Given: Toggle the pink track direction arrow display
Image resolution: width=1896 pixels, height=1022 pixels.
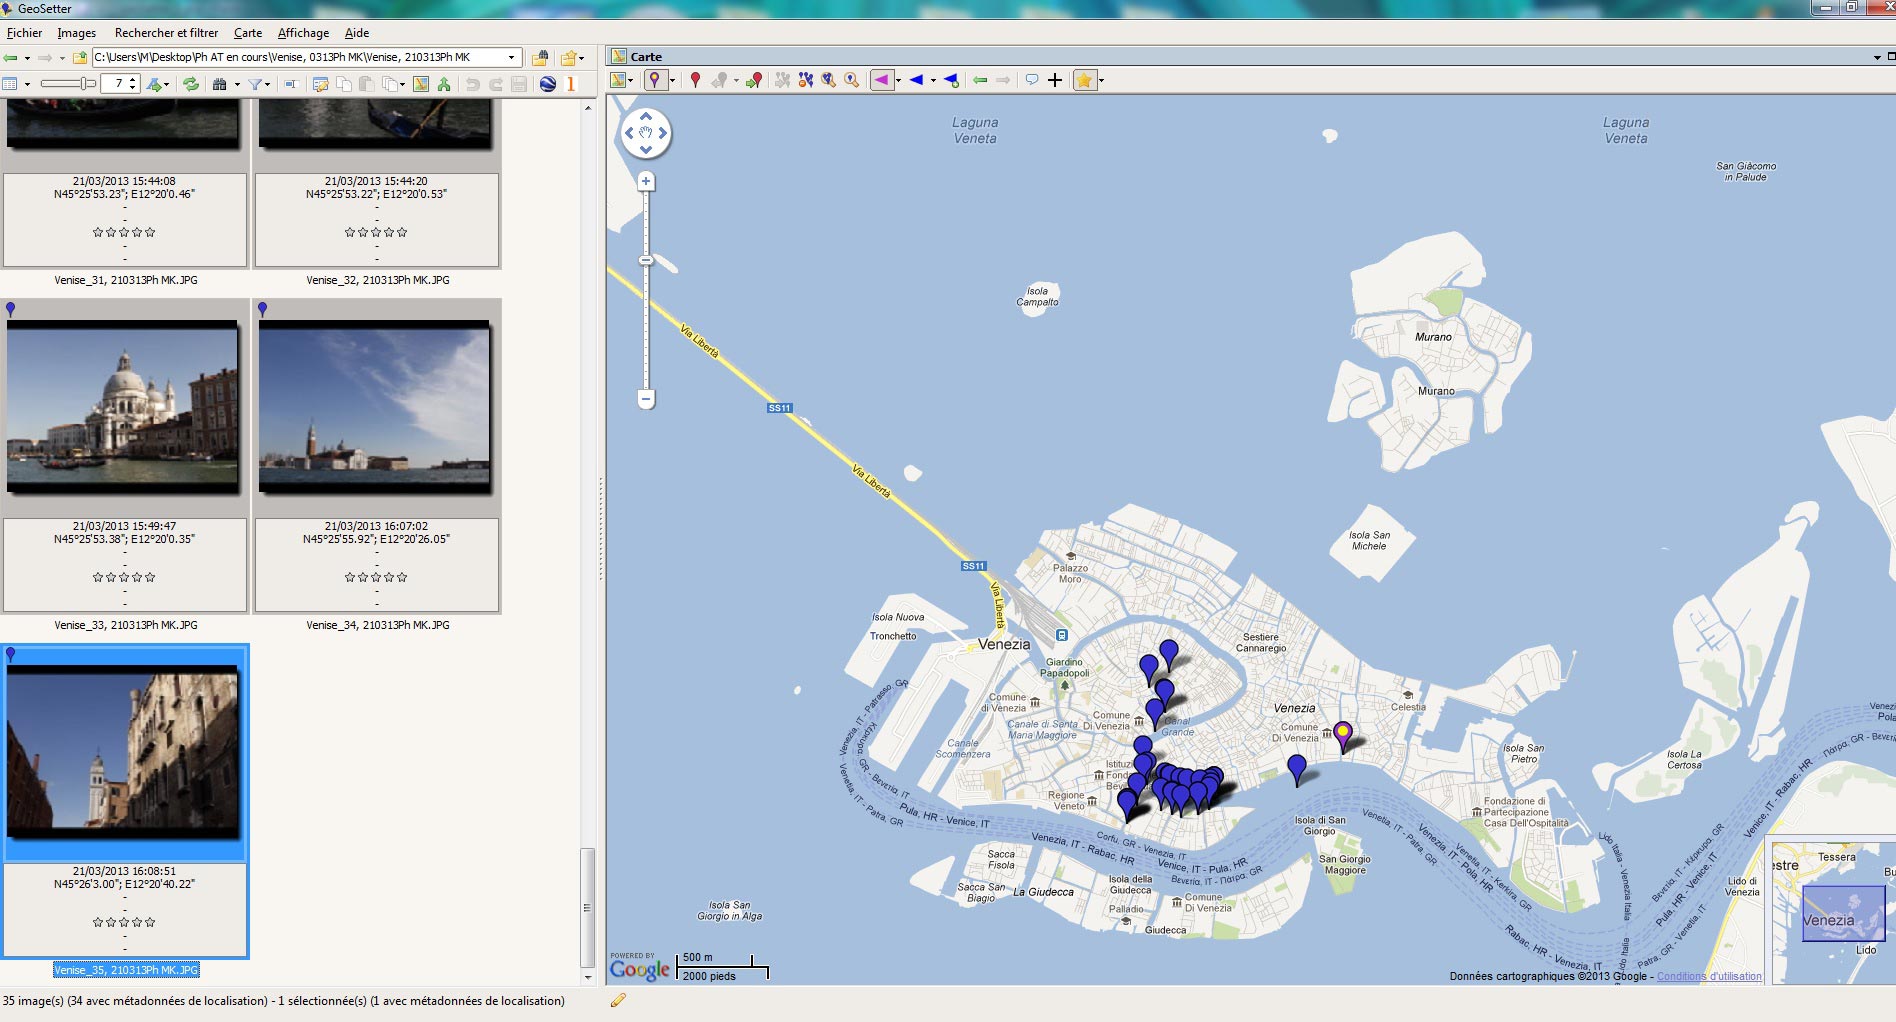Looking at the screenshot, I should 883,80.
